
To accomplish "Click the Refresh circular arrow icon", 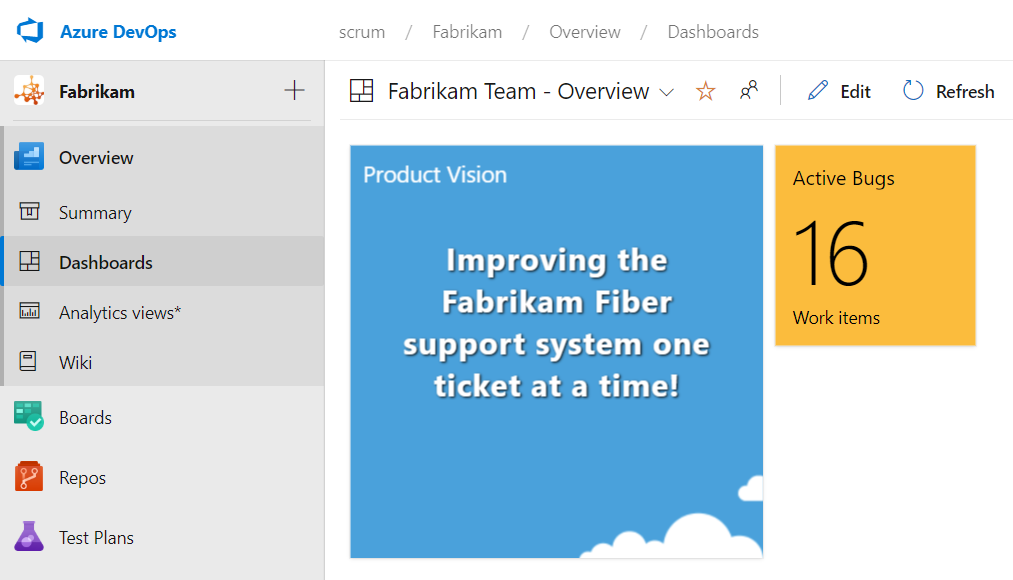I will [913, 90].
